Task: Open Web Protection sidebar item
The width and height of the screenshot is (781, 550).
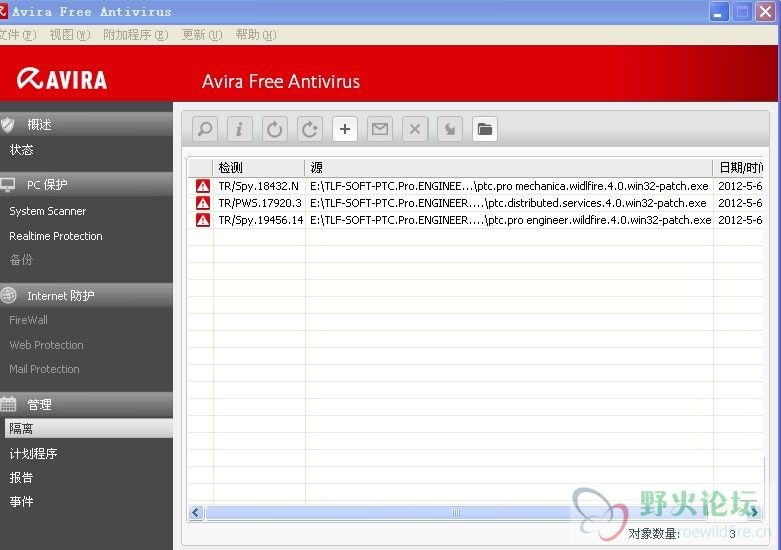Action: click(x=46, y=345)
